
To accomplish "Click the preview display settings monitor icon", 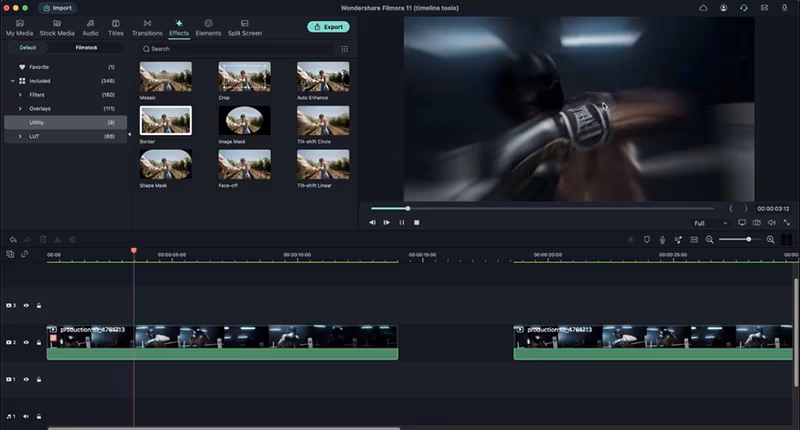I will (x=742, y=222).
